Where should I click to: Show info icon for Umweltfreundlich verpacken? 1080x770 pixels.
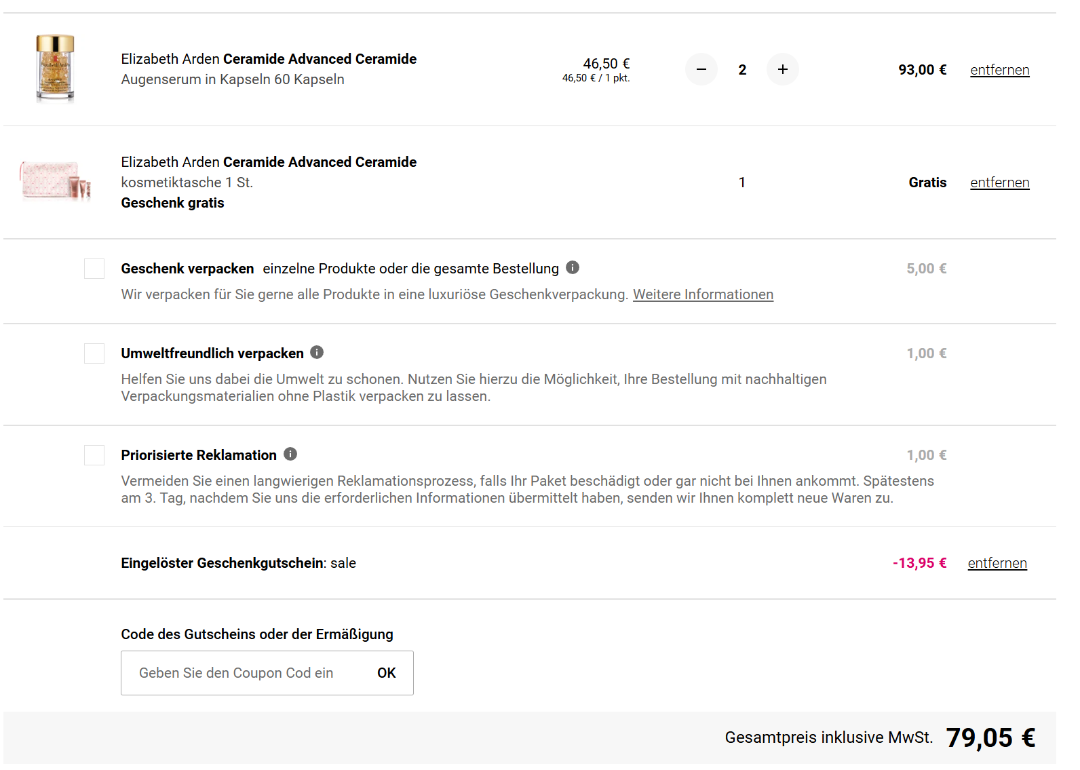(x=317, y=353)
